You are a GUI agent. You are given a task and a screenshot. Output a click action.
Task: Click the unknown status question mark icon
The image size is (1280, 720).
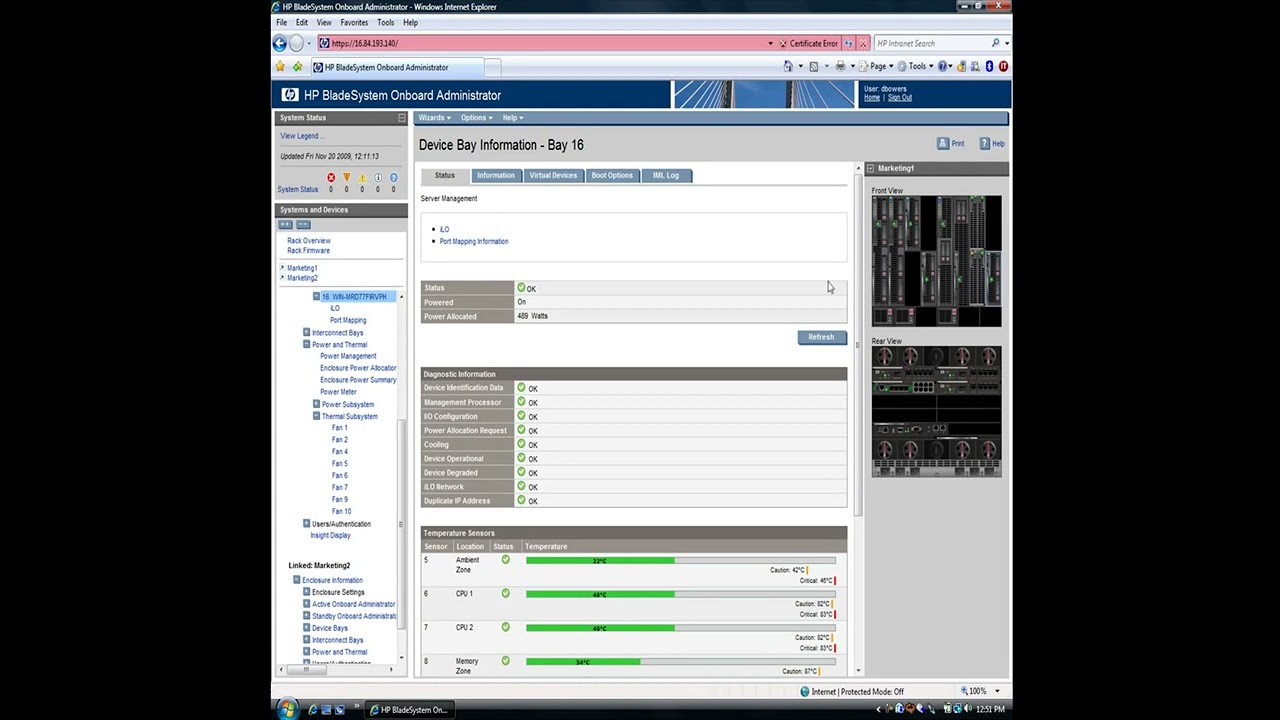pyautogui.click(x=393, y=178)
